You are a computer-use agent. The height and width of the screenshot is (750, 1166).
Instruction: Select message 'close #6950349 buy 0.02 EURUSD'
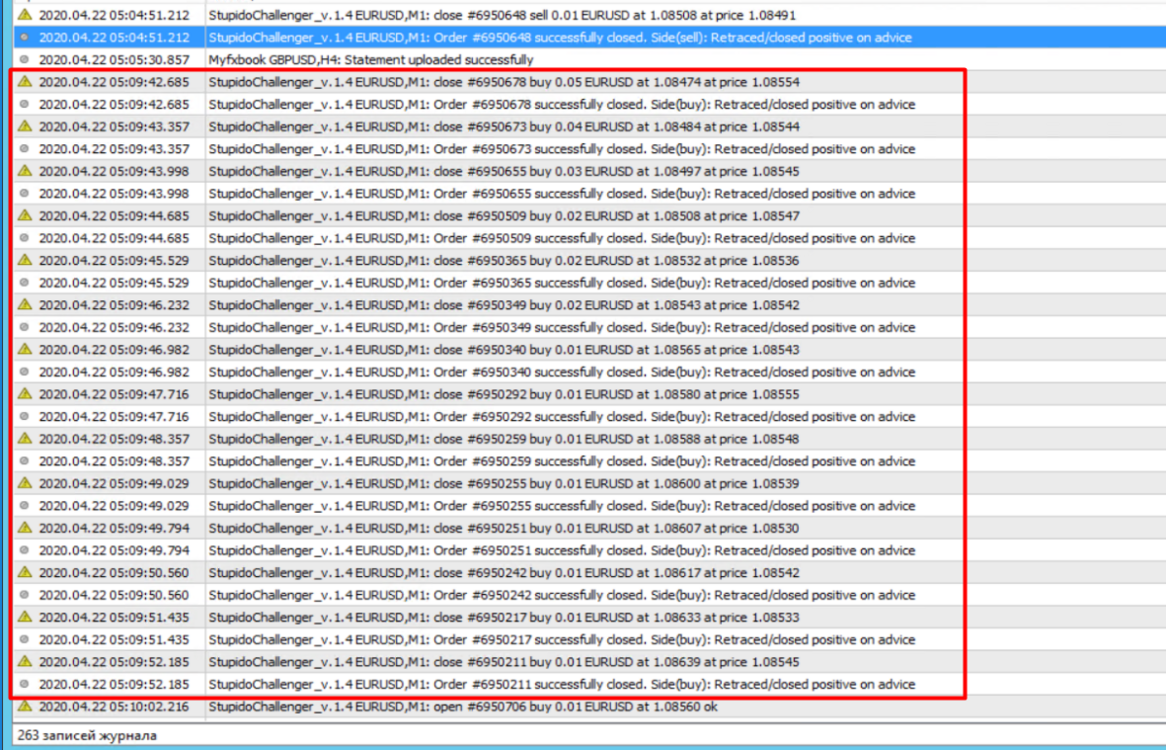504,305
